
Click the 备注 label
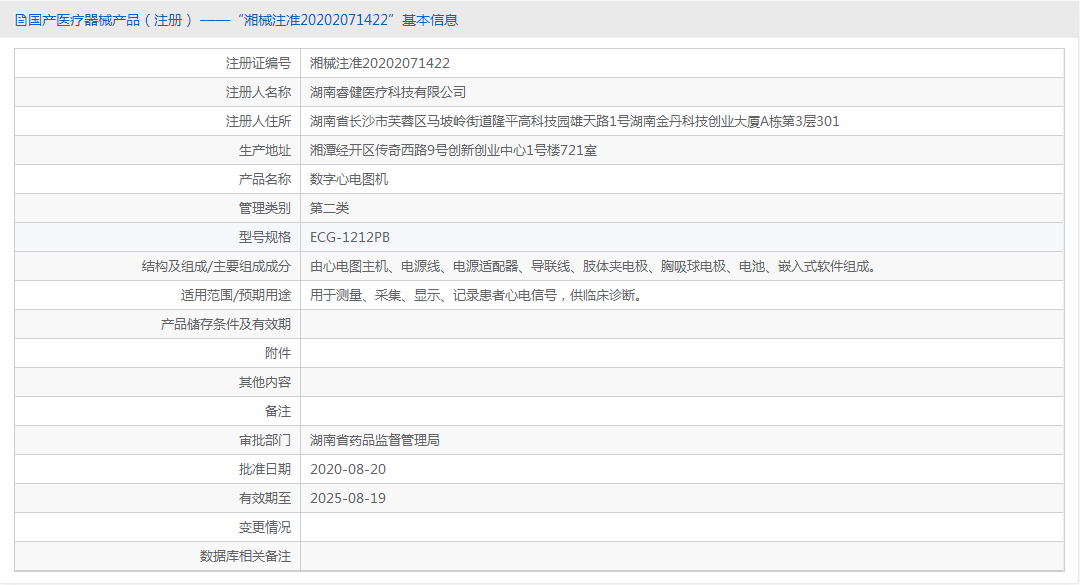pos(278,411)
